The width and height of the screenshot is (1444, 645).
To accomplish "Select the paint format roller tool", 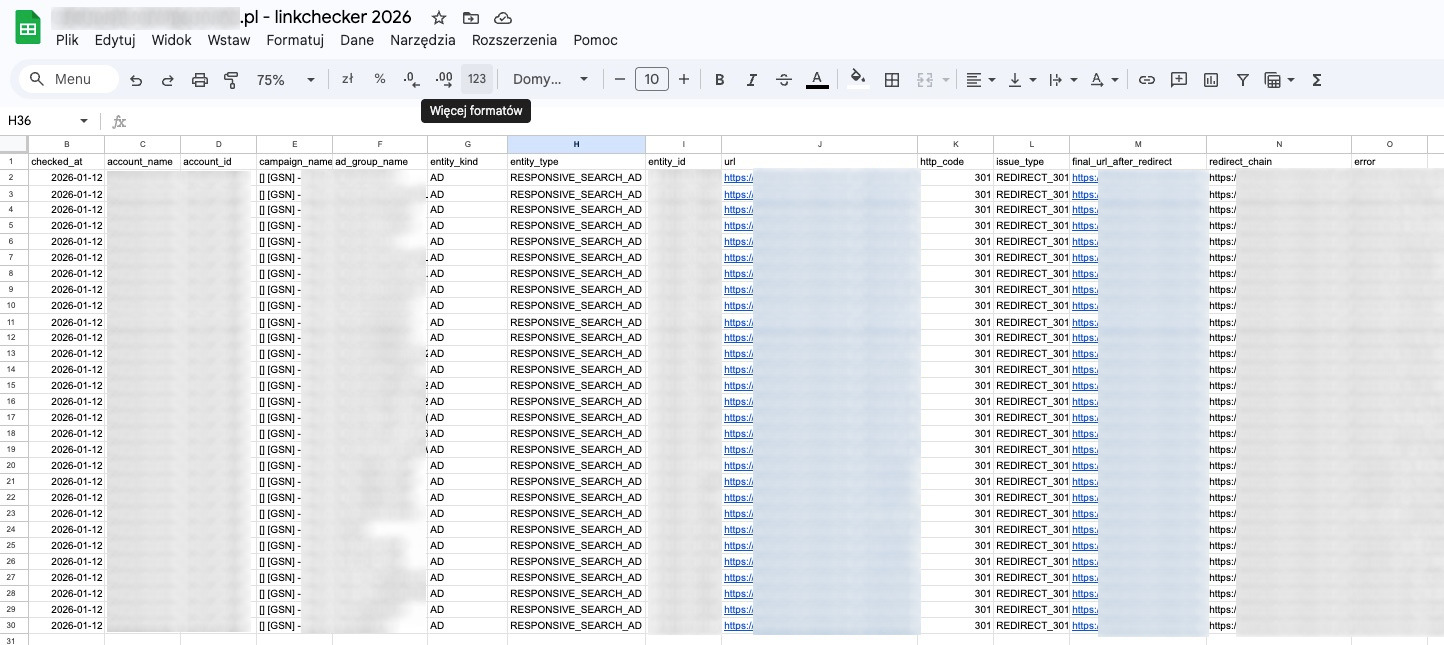I will tap(232, 80).
